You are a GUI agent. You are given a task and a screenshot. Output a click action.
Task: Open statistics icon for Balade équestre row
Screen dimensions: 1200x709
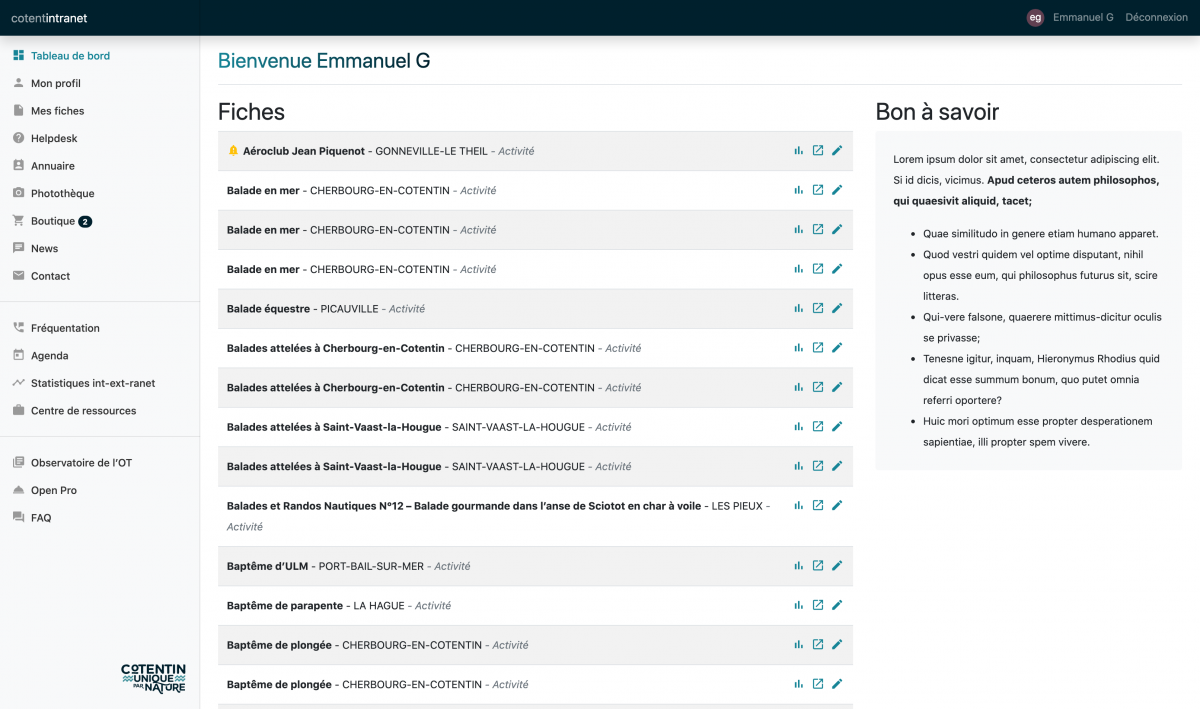click(798, 308)
